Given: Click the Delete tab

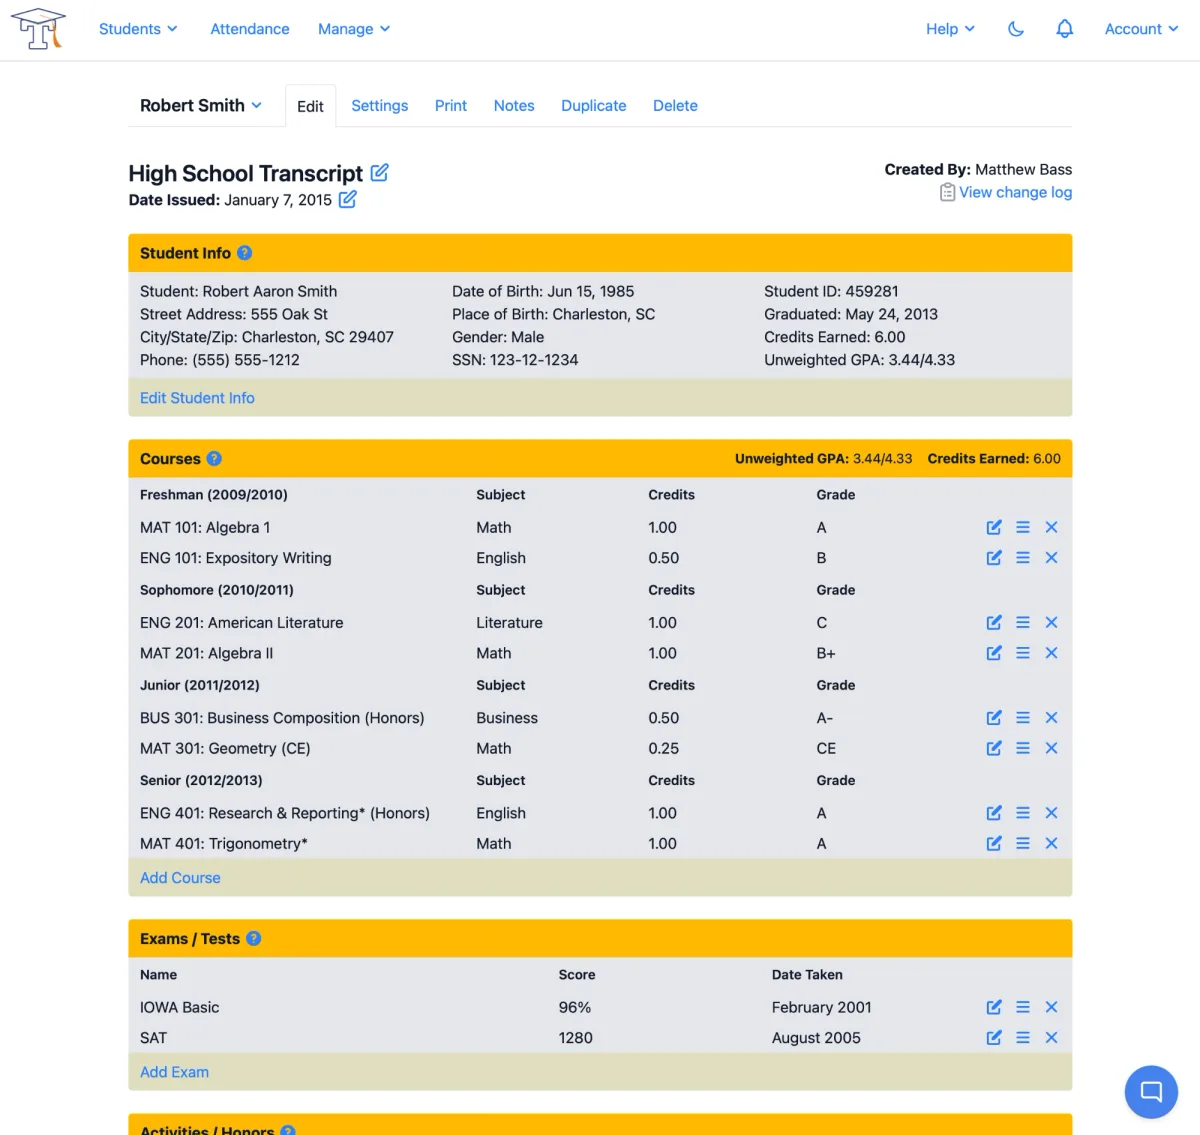Looking at the screenshot, I should [x=675, y=105].
